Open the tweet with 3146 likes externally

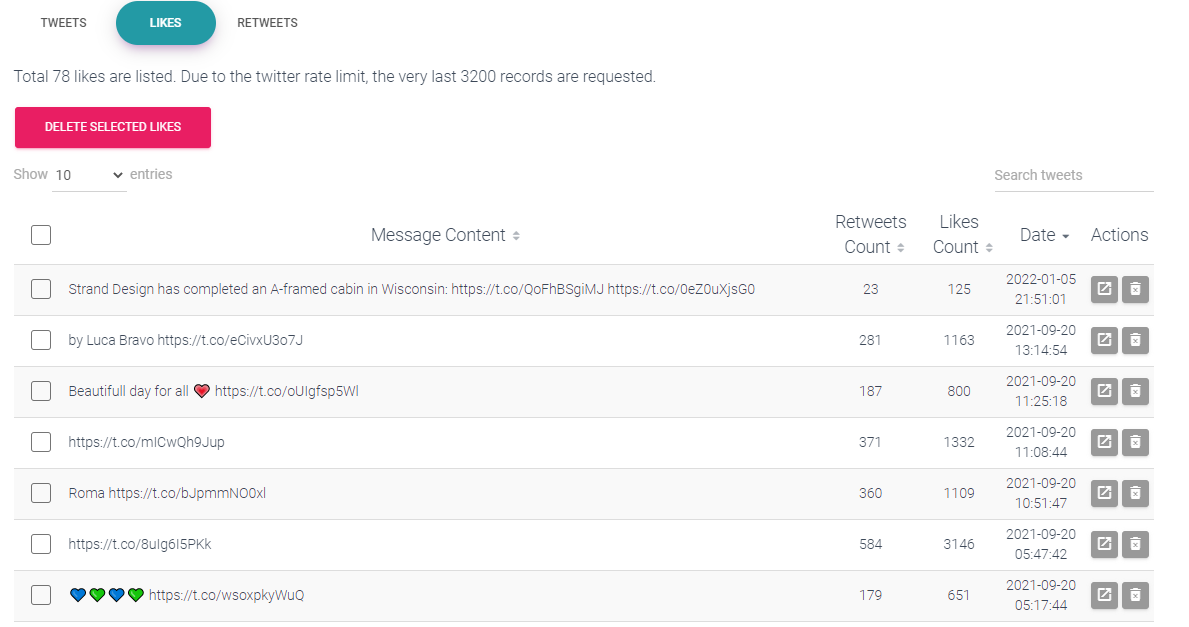tap(1104, 544)
